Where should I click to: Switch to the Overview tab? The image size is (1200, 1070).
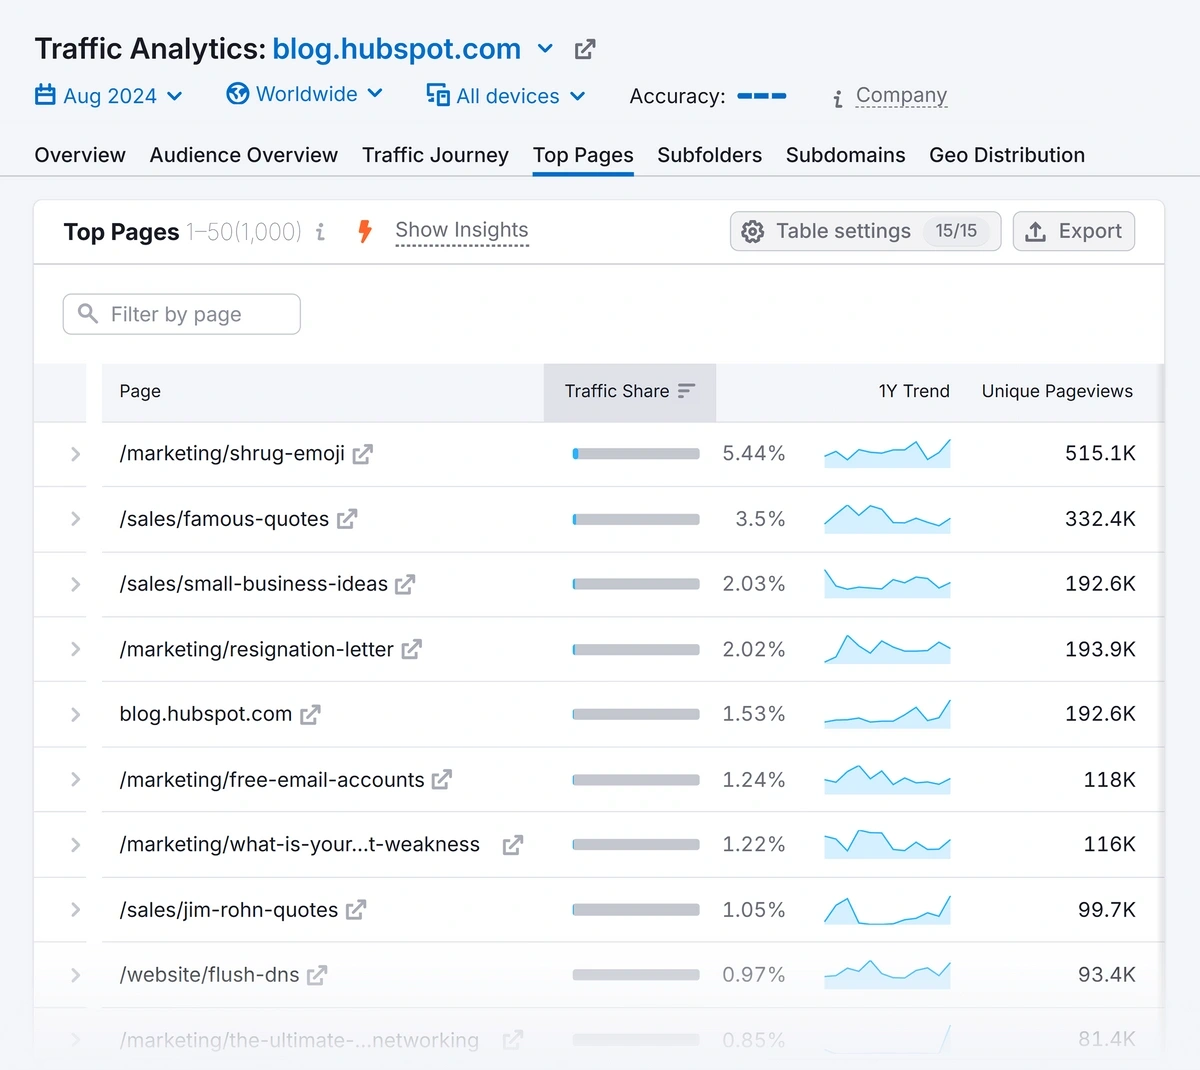[80, 155]
